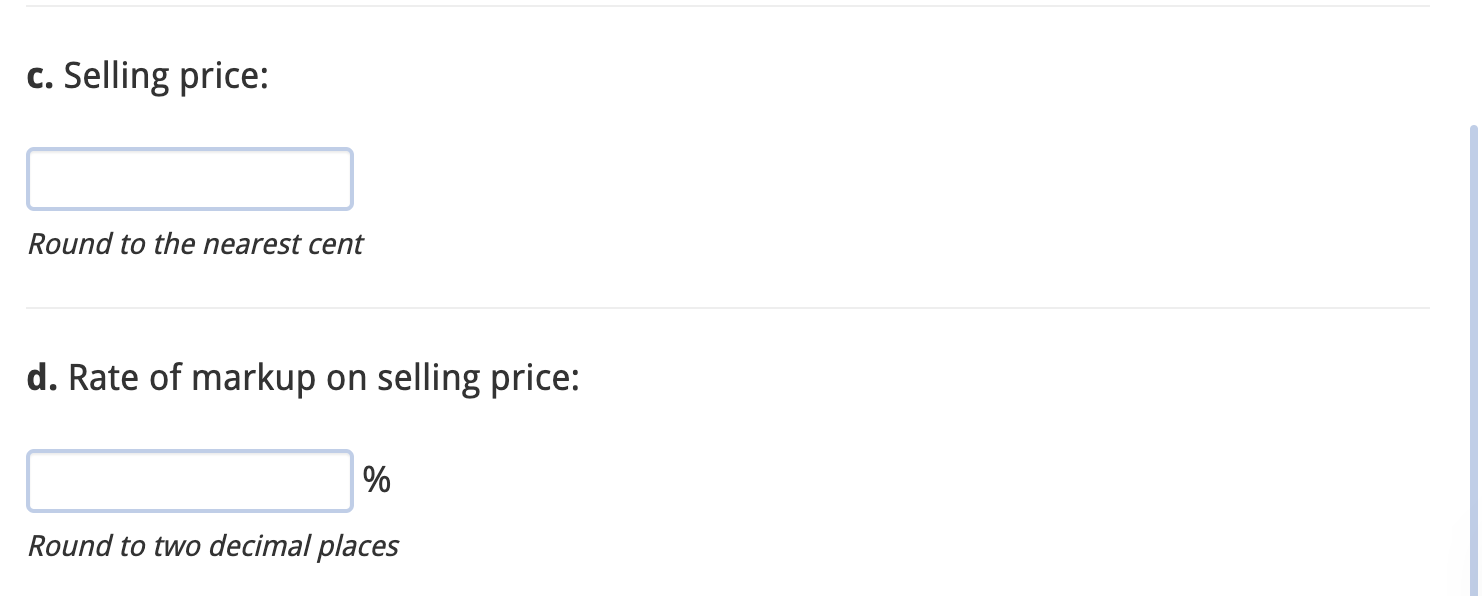This screenshot has height=596, width=1482.
Task: Click the 'Round to the nearest cent' hint text
Action: [196, 244]
